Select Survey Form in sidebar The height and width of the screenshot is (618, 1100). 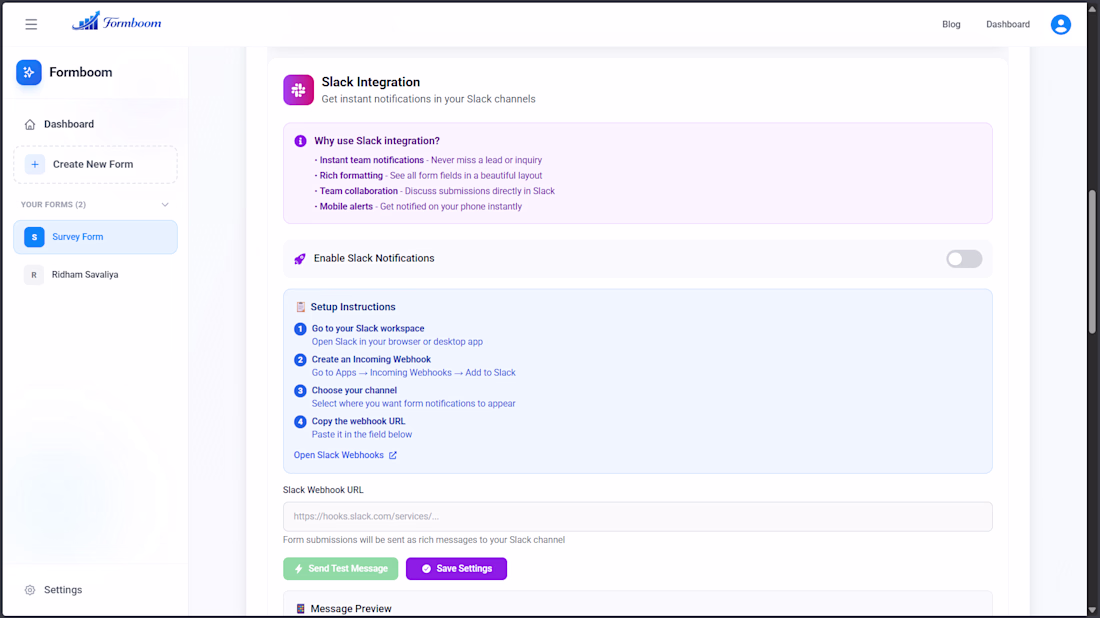click(95, 237)
